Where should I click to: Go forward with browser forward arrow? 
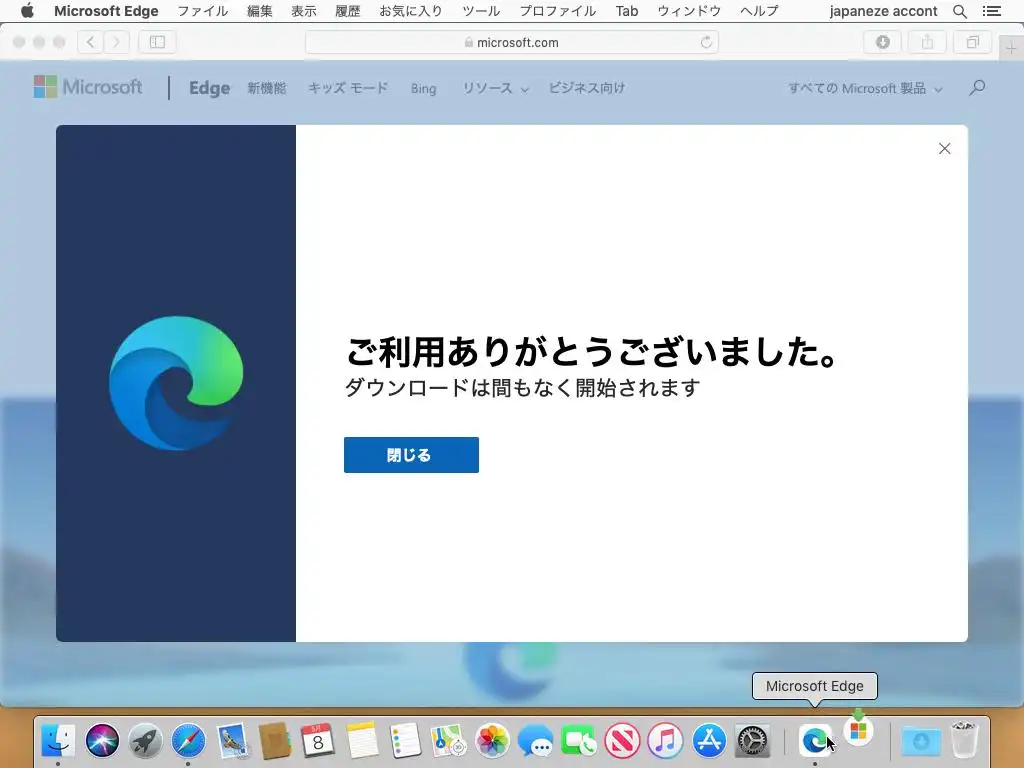(x=116, y=42)
